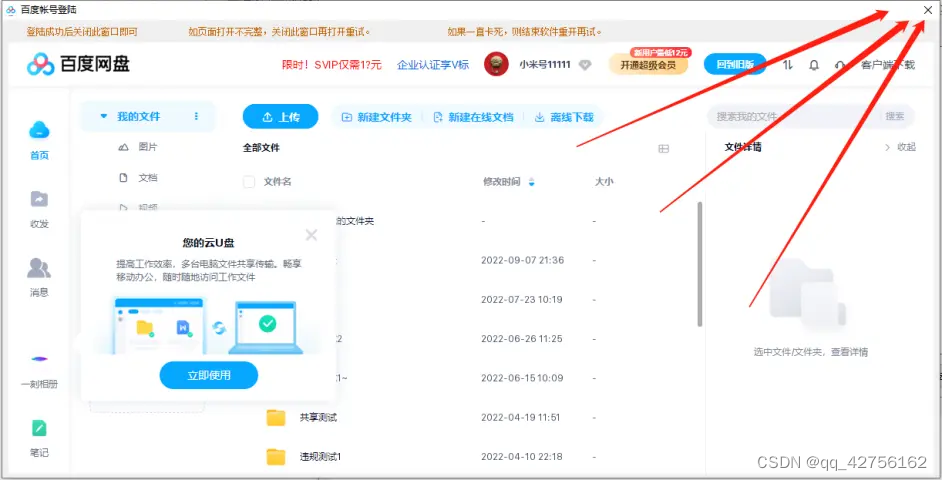942x480 pixels.
Task: Click the 共享测试 folder icon
Action: (276, 417)
